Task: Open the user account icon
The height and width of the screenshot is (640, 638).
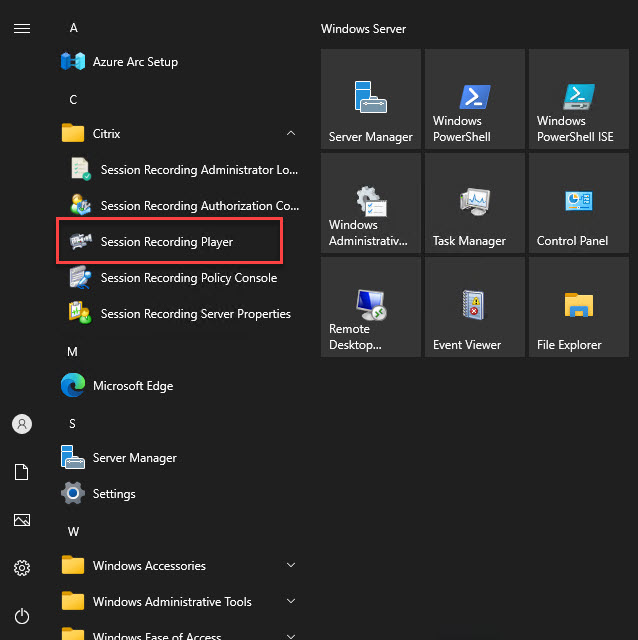Action: tap(22, 424)
